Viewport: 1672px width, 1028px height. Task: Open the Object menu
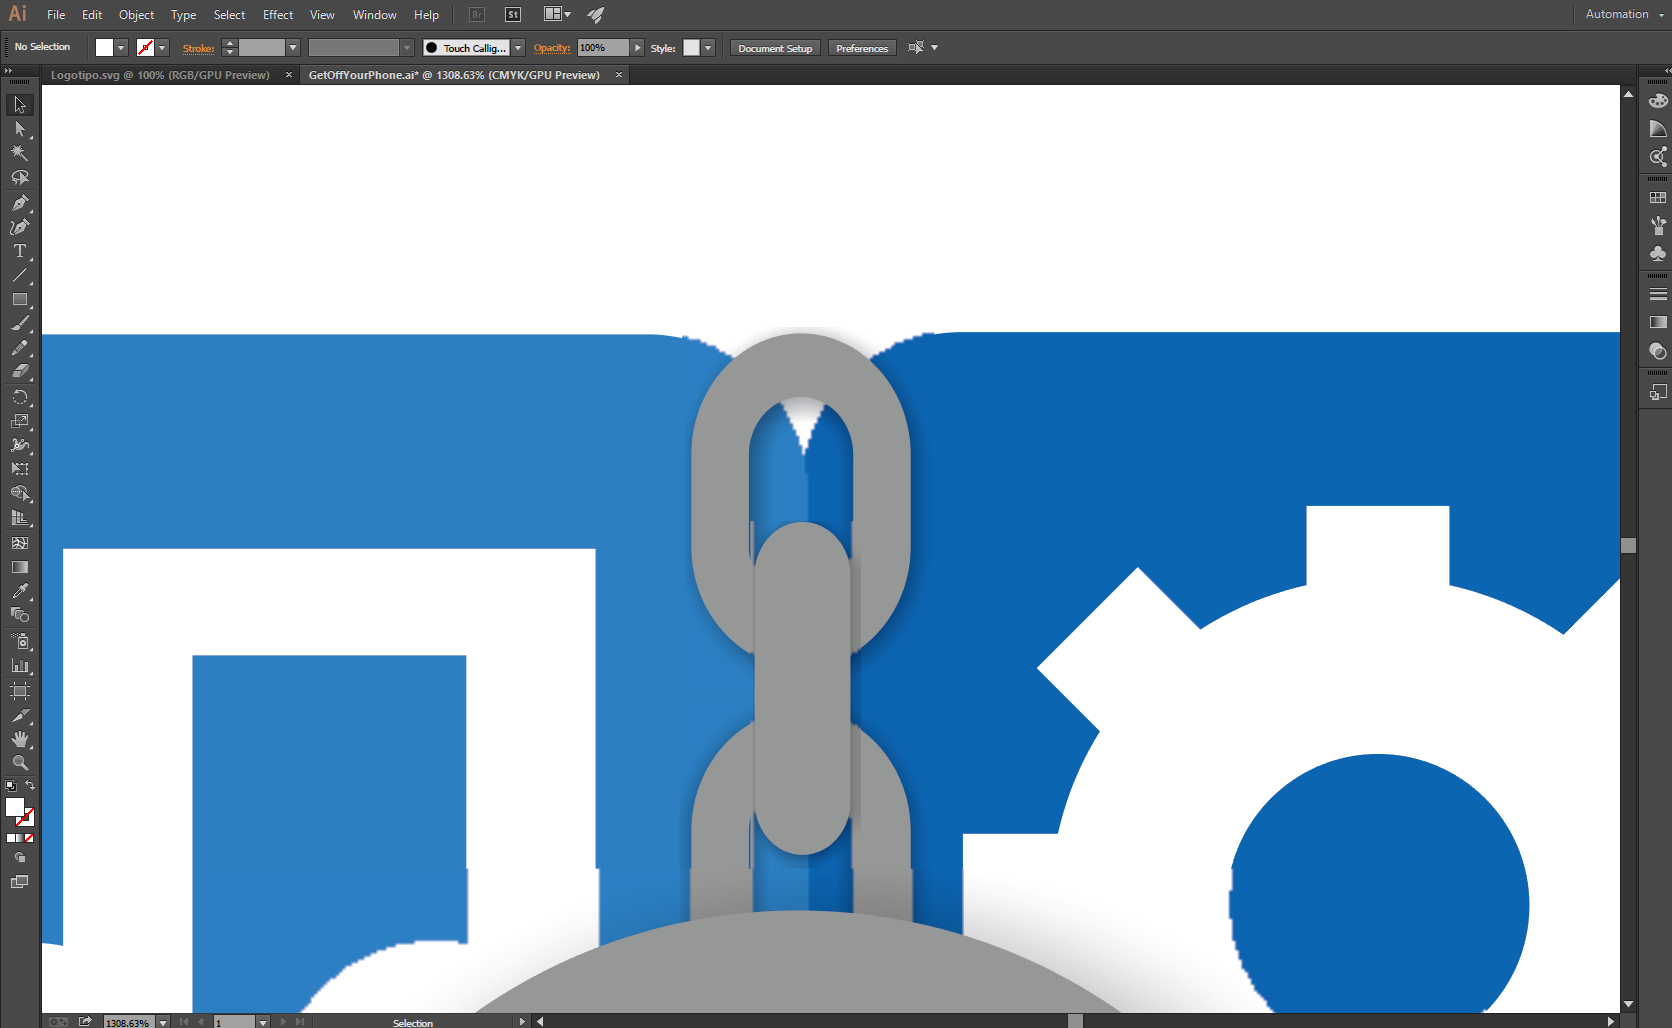137,15
